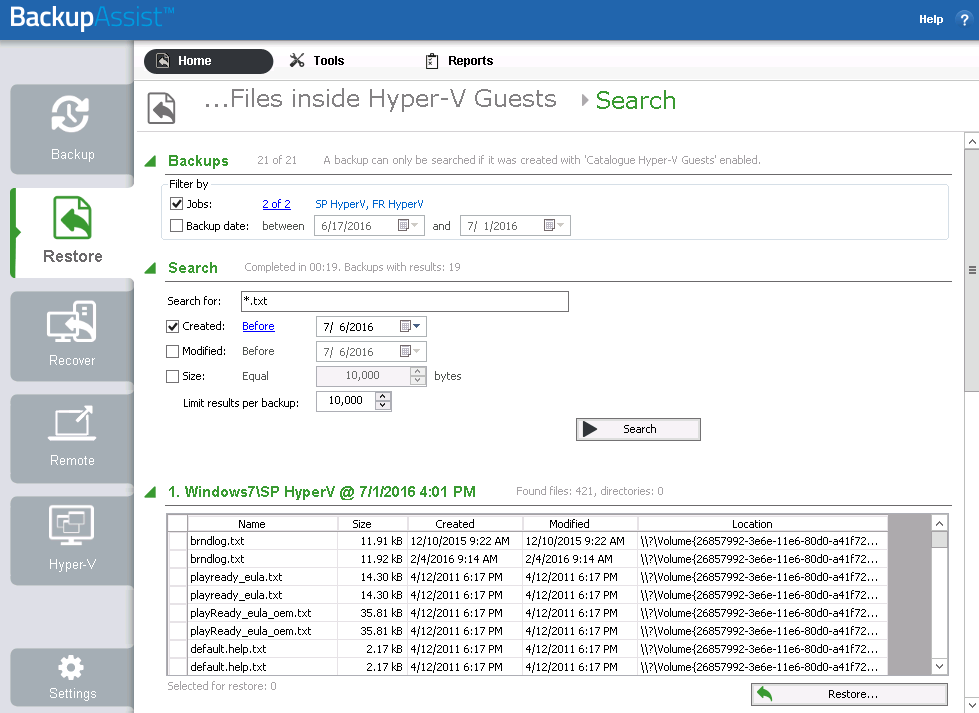Sort results by Size column
979x713 pixels.
point(373,524)
